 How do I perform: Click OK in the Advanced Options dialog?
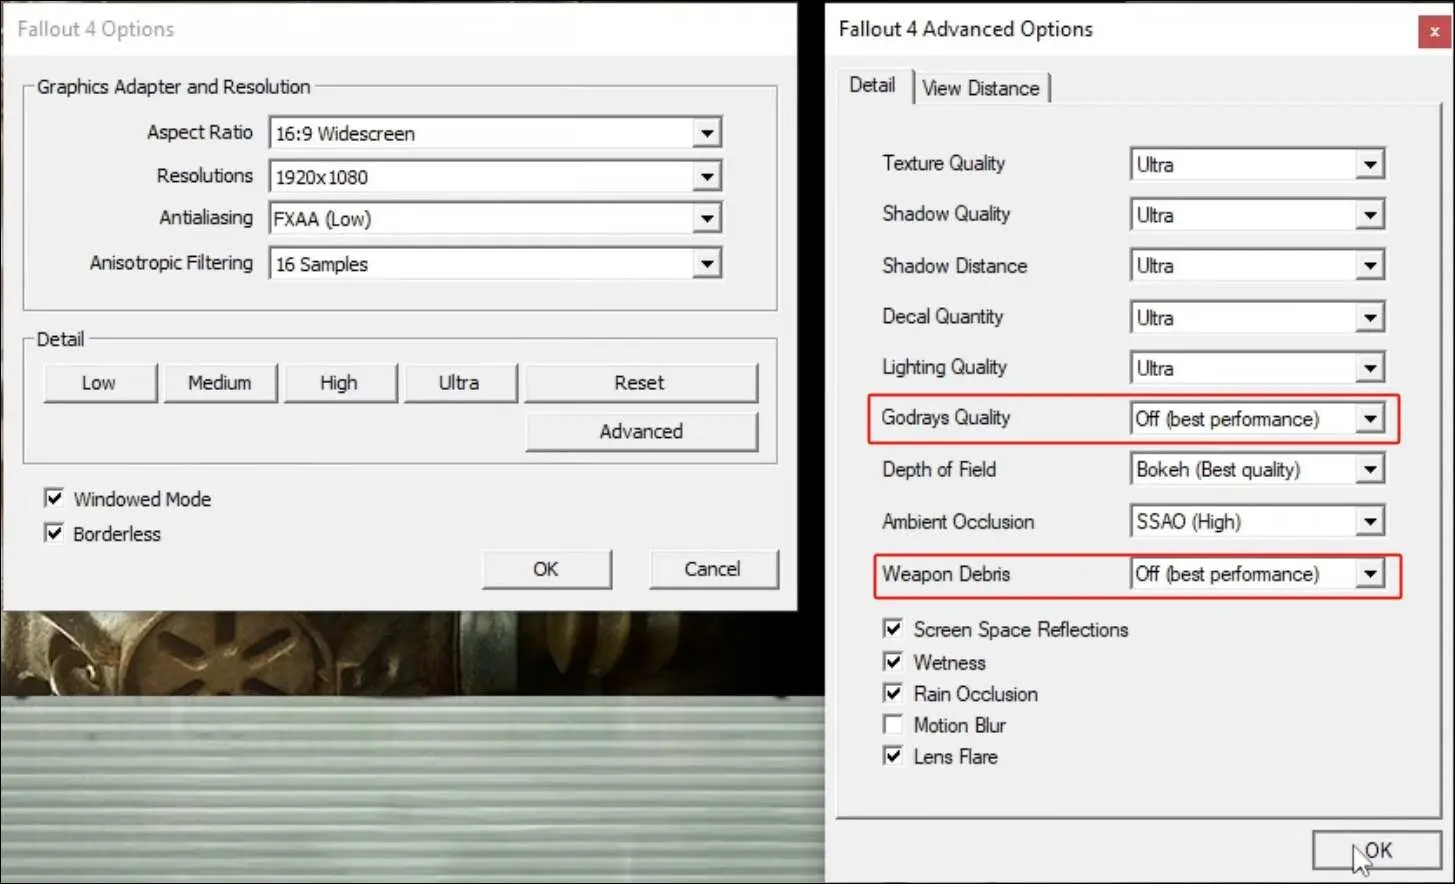pos(1377,851)
